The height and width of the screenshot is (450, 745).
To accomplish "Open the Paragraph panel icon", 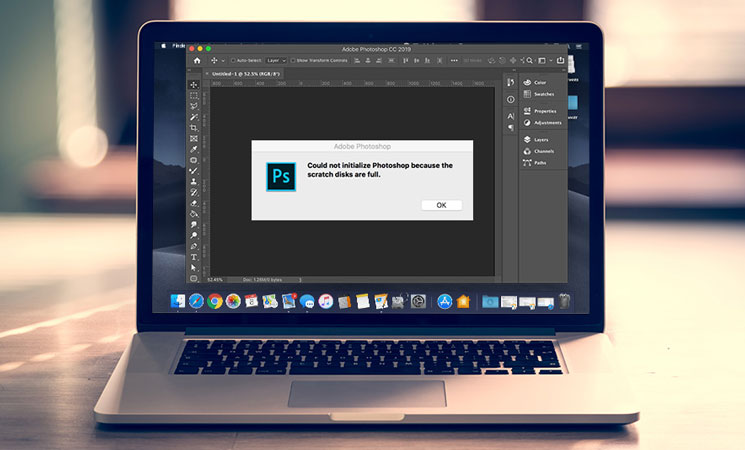I will (510, 127).
